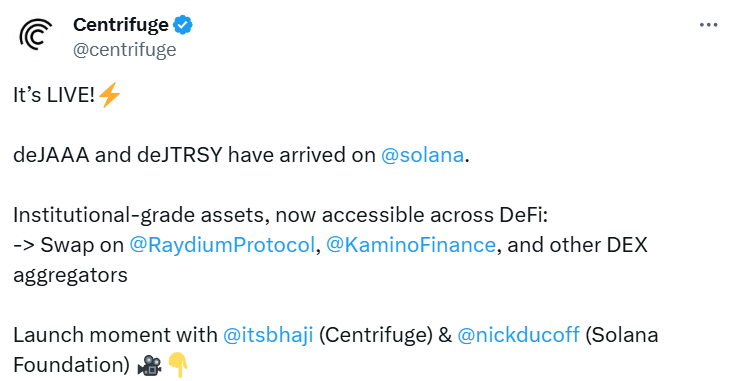Click the word deJTRSY in the tweet
Screen dimensions: 738x381
coord(179,155)
